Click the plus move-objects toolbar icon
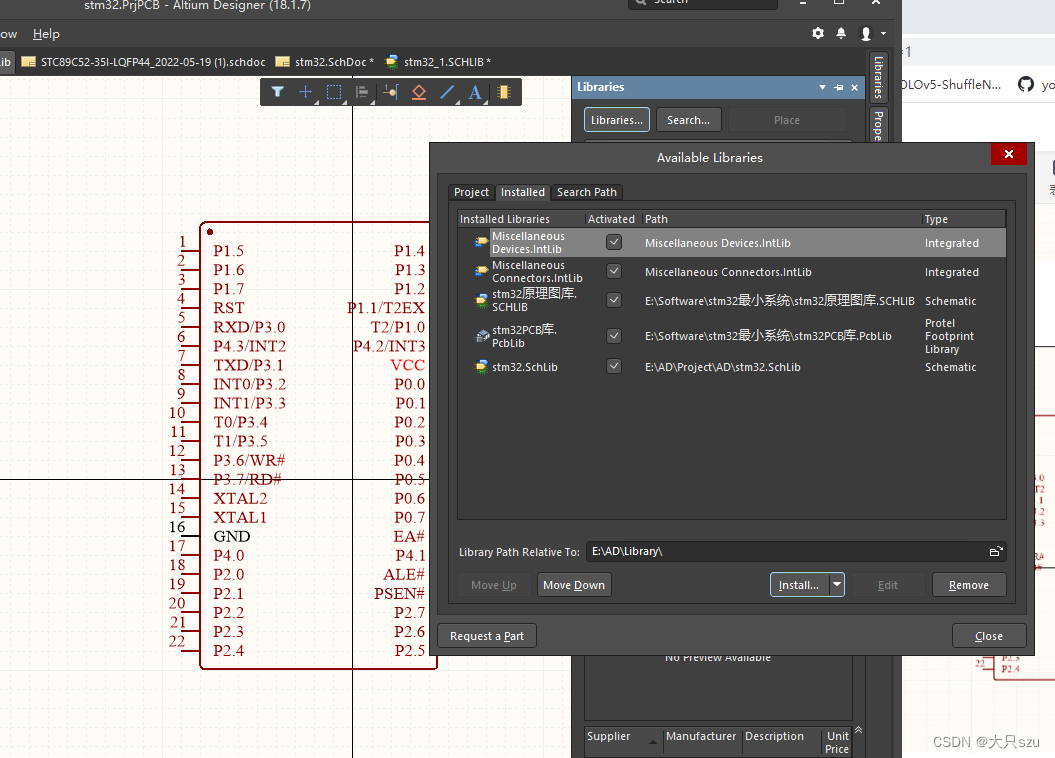Viewport: 1055px width, 758px height. tap(305, 92)
